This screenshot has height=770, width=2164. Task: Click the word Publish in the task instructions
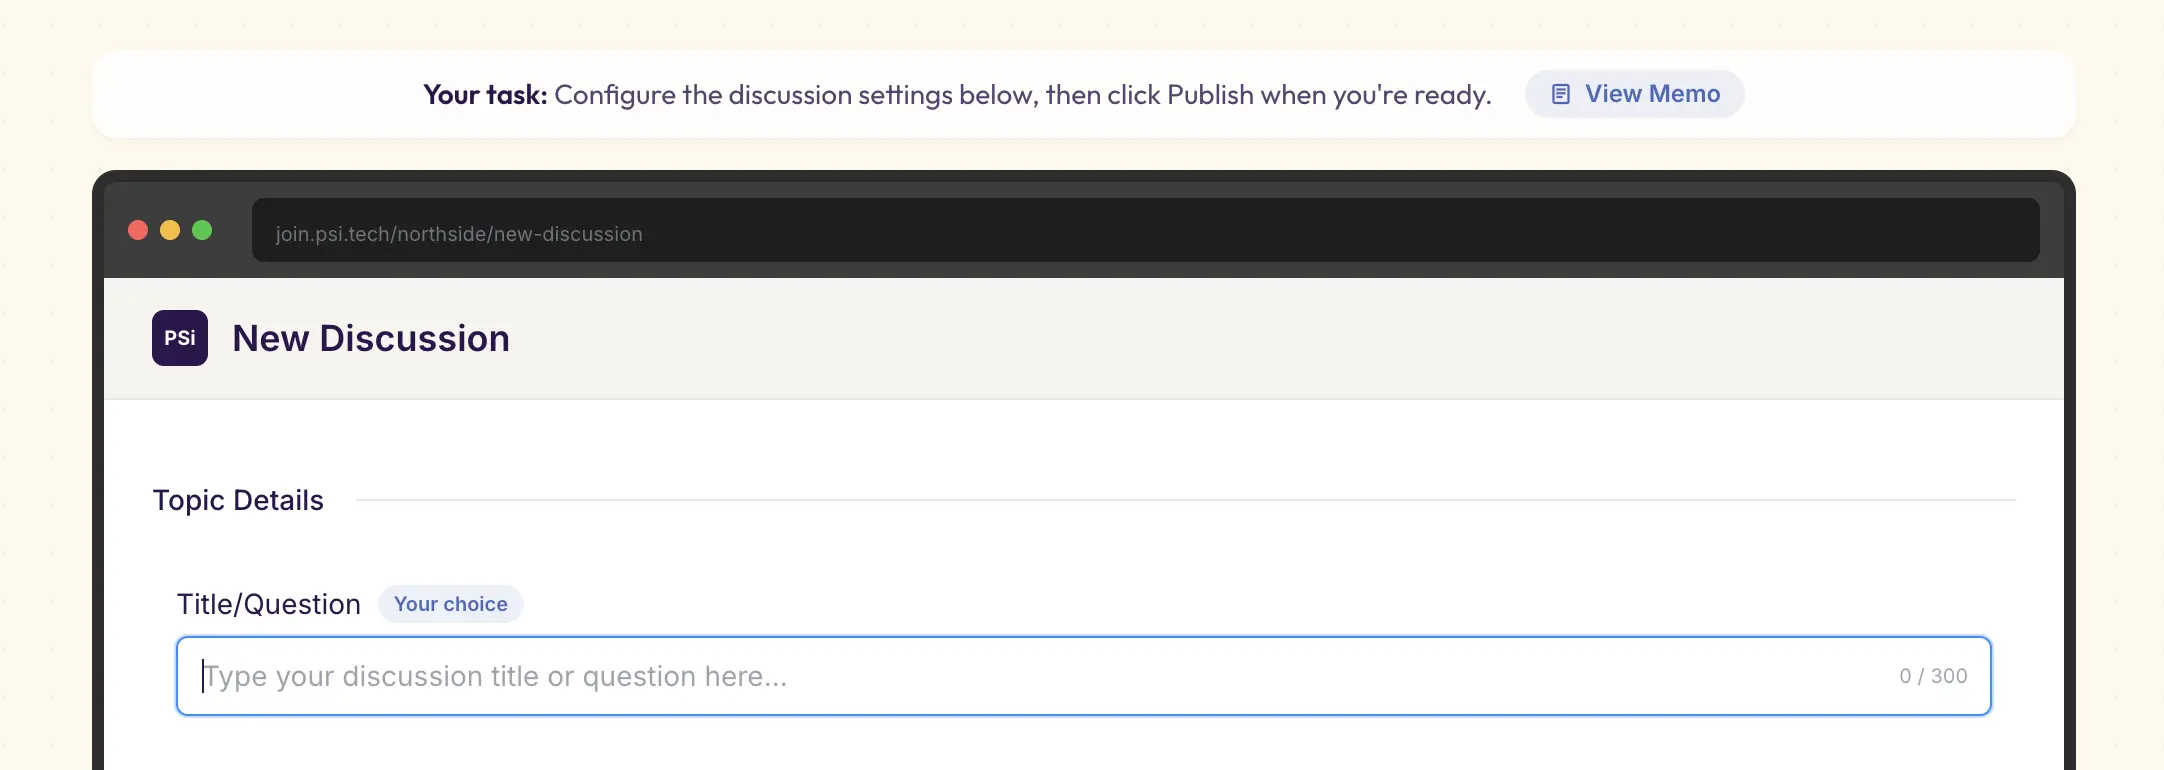(x=1210, y=94)
